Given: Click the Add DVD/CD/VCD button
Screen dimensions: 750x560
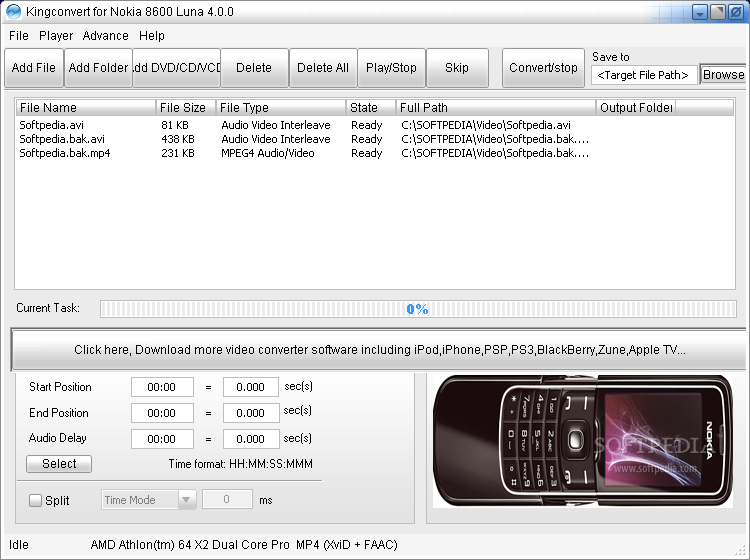Looking at the screenshot, I should [176, 68].
